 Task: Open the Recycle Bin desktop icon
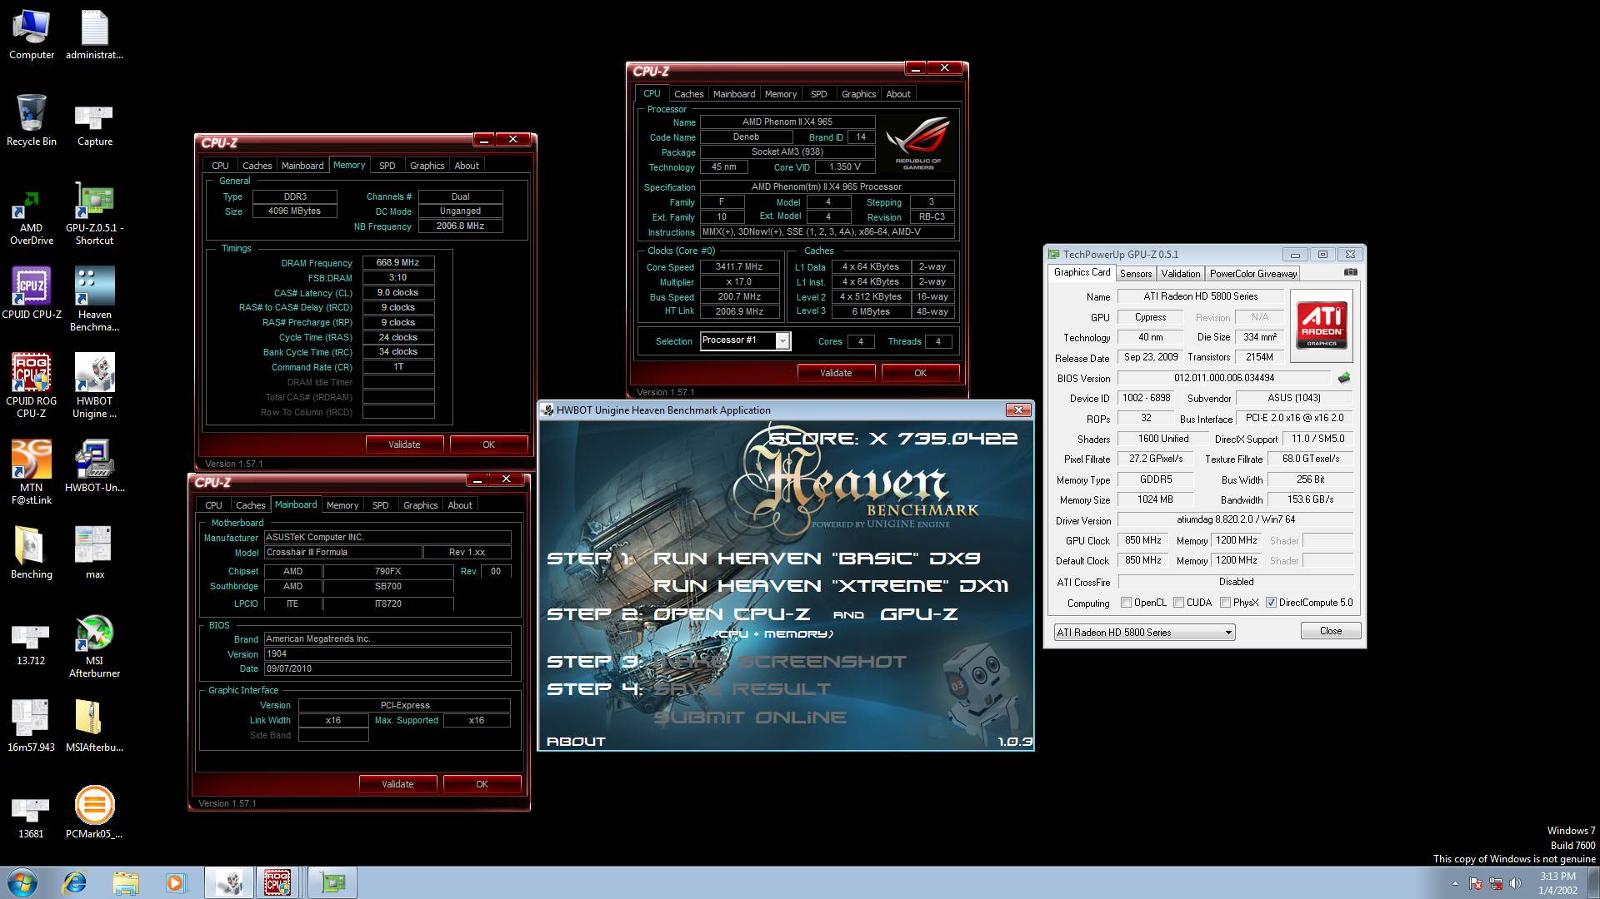(31, 121)
